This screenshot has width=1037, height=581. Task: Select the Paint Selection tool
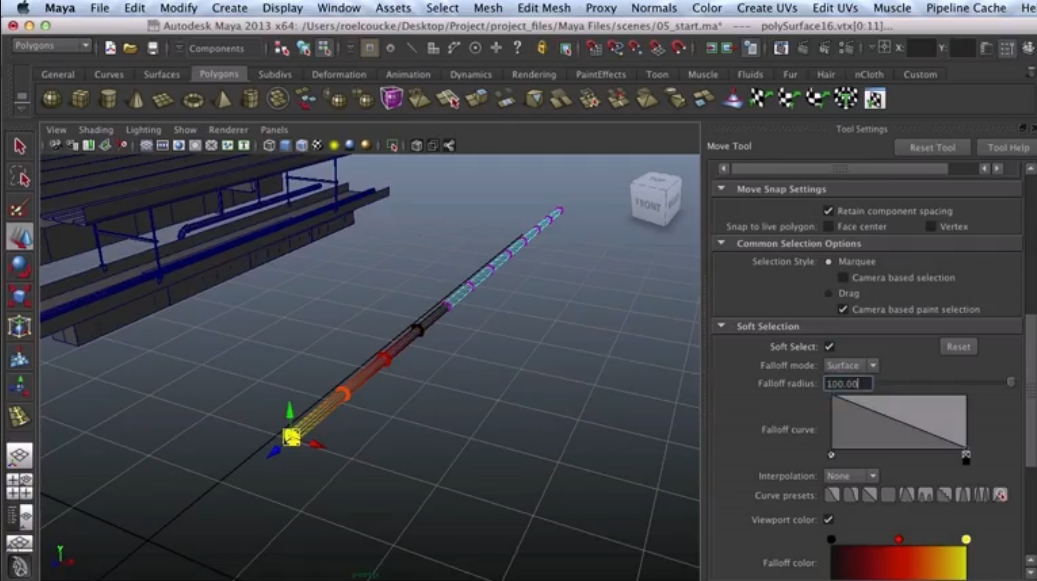coord(19,208)
